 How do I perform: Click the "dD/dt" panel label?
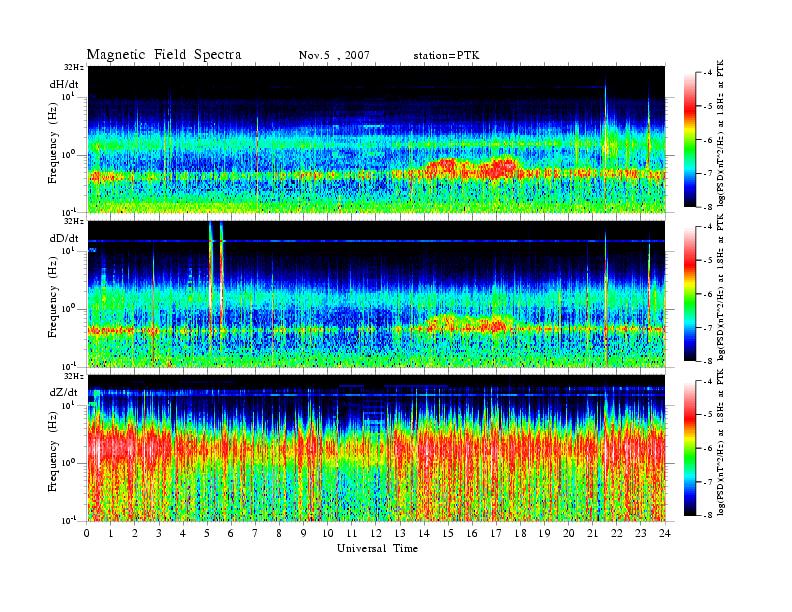point(64,238)
